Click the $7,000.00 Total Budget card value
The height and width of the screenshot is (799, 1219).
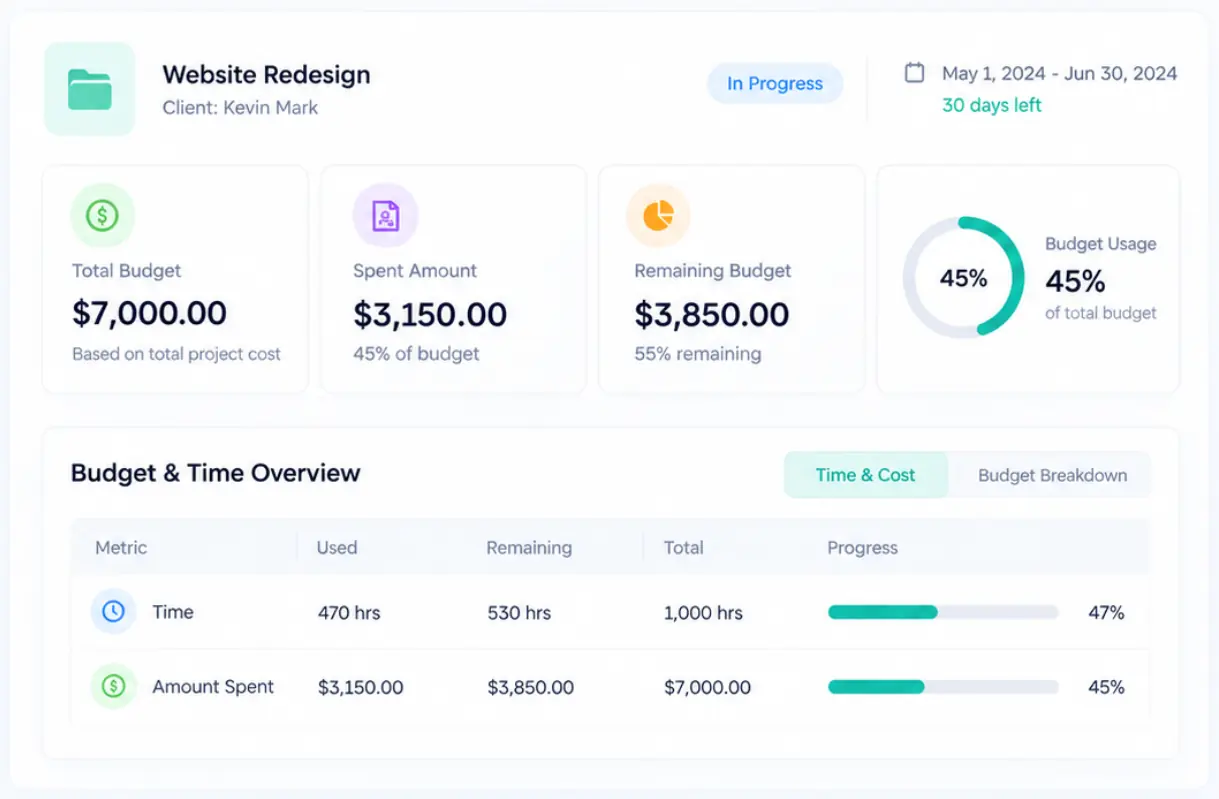pyautogui.click(x=149, y=313)
